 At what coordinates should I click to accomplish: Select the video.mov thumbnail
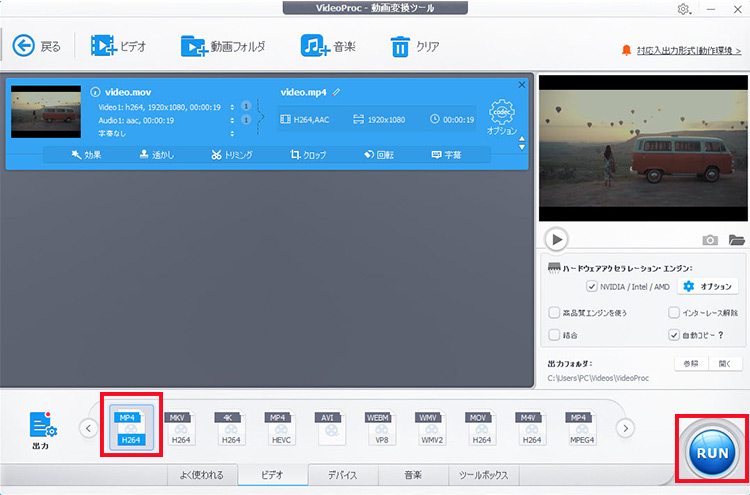[x=46, y=112]
